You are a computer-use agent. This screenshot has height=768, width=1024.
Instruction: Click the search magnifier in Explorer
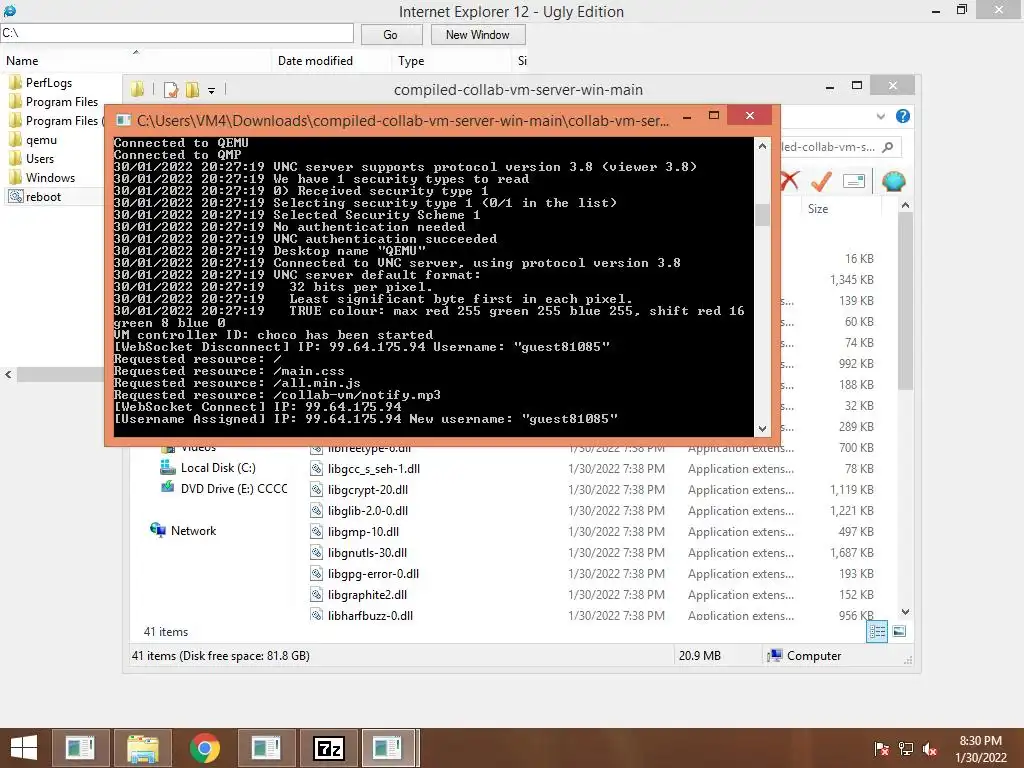[x=888, y=147]
